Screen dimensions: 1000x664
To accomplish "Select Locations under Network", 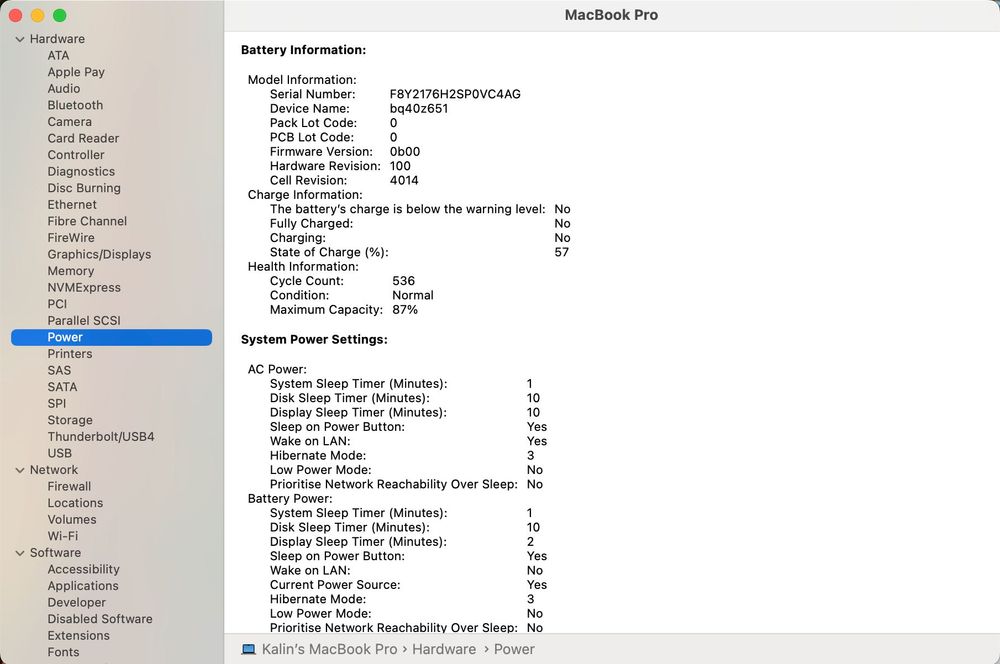I will (75, 503).
